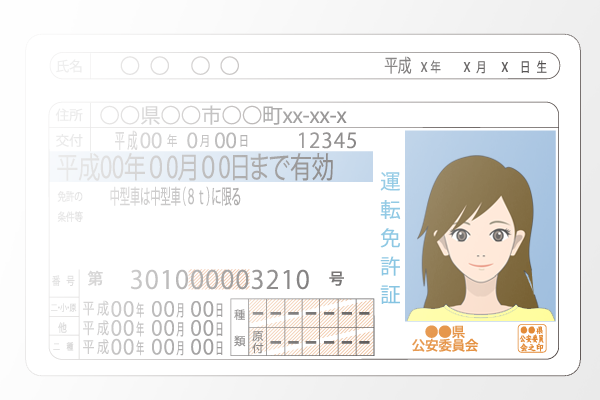Click the 住所 address label
The image size is (600, 400).
69,116
